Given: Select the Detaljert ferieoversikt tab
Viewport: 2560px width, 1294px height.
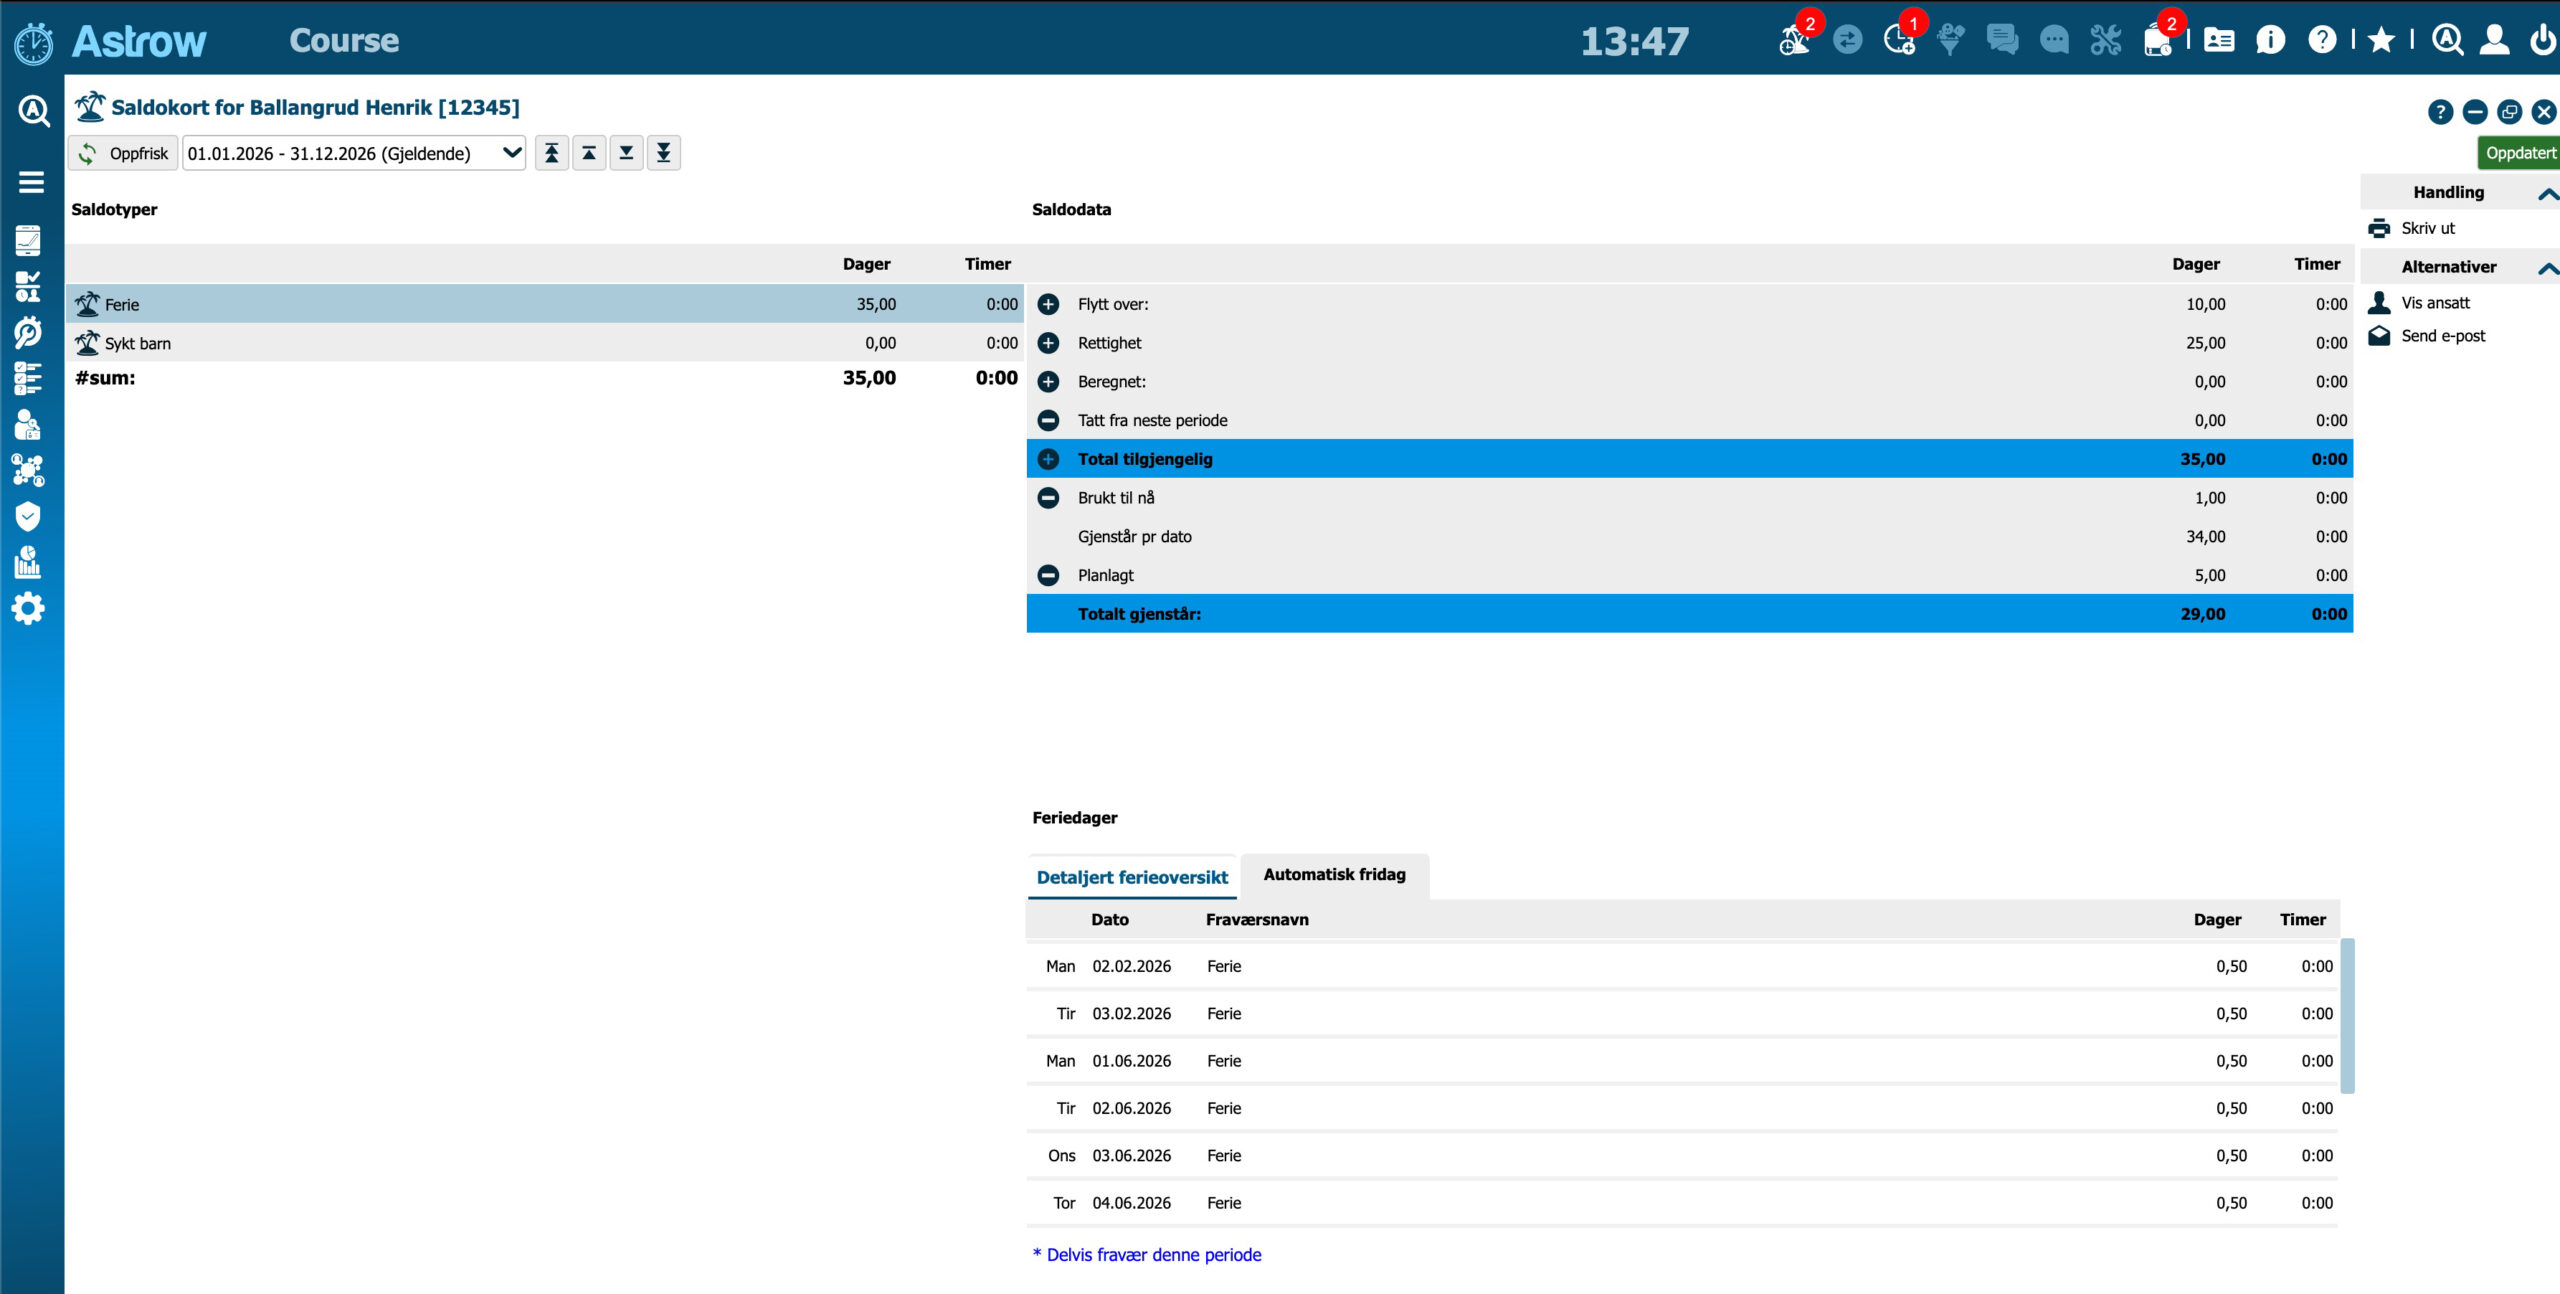Looking at the screenshot, I should click(x=1131, y=877).
